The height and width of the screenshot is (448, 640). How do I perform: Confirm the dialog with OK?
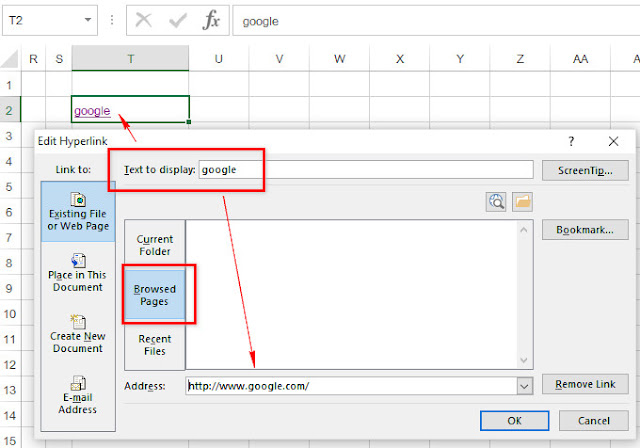click(x=514, y=421)
